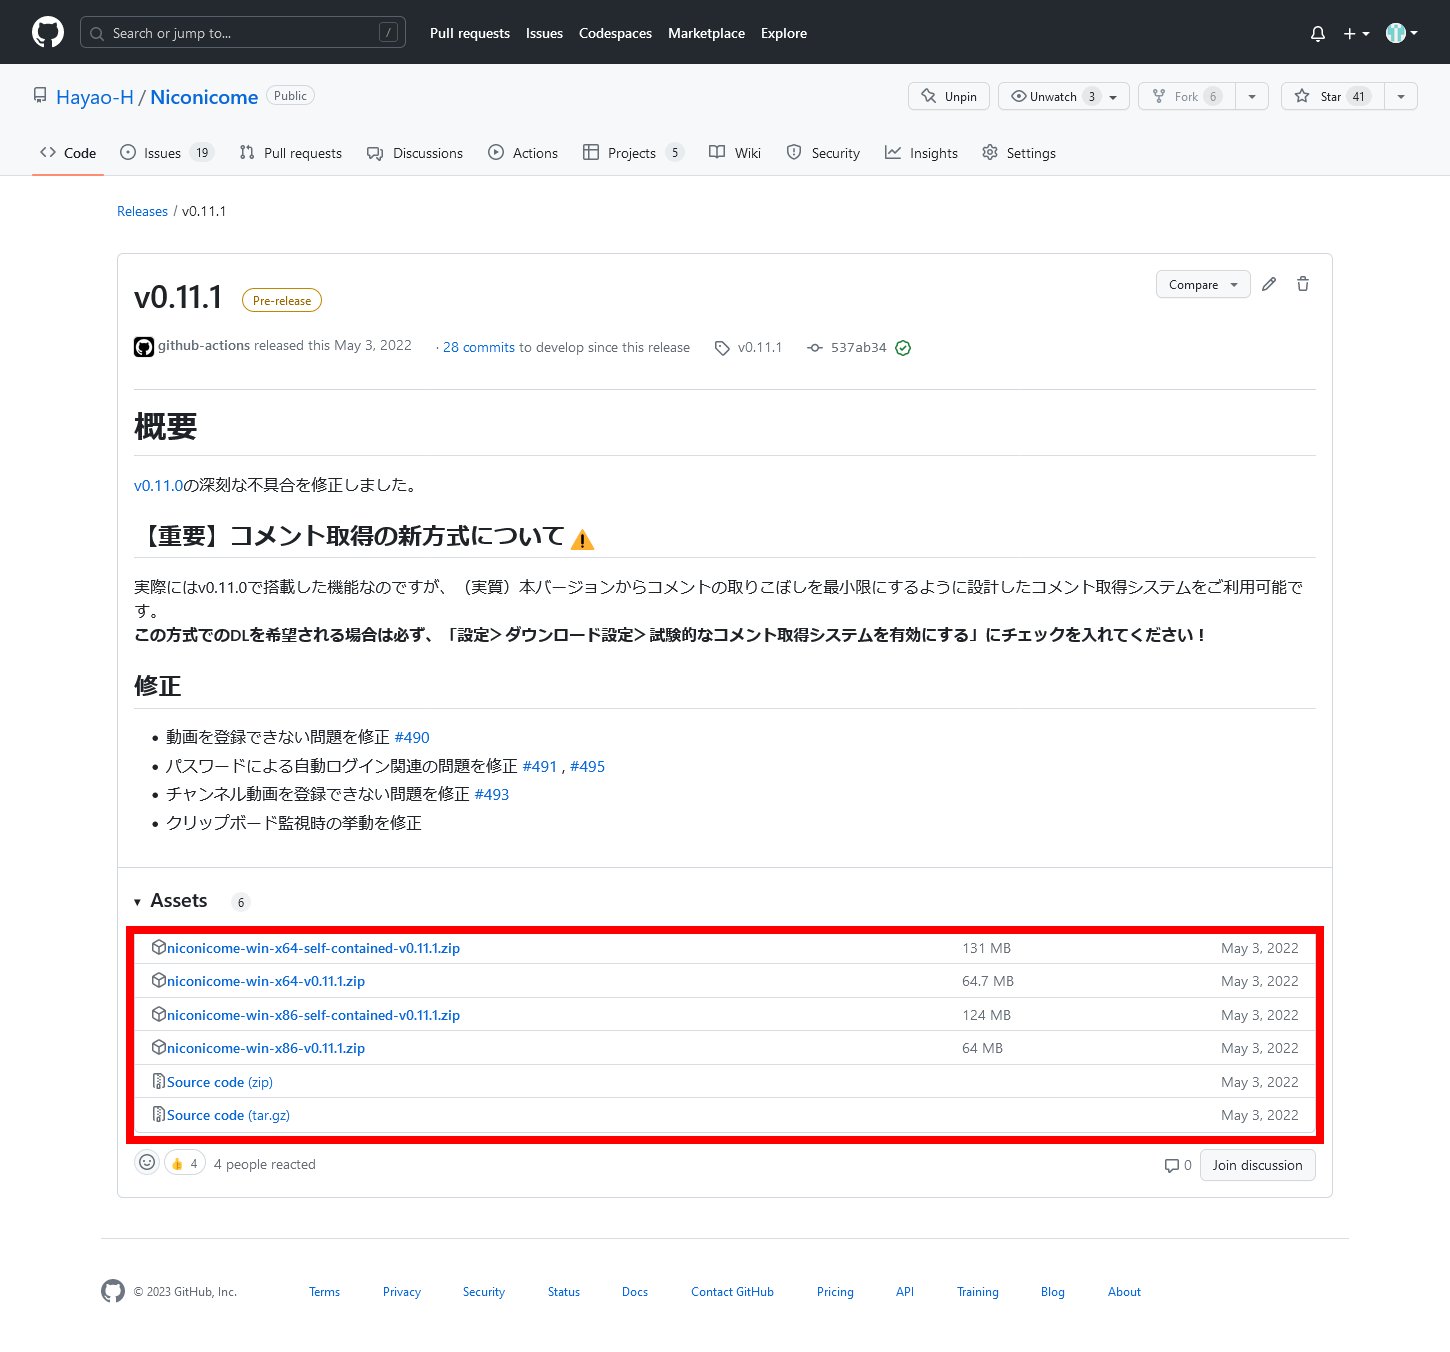
Task: Open Pull requests in top navigation
Action: [470, 33]
